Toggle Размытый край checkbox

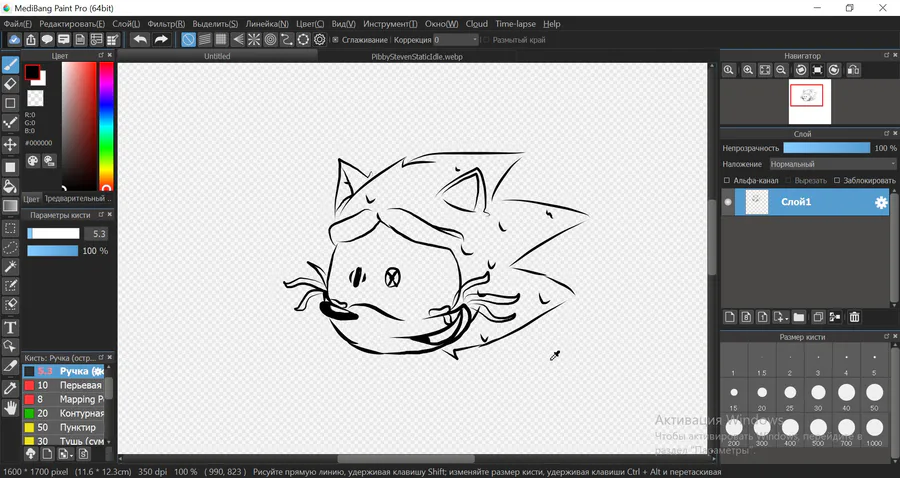486,40
